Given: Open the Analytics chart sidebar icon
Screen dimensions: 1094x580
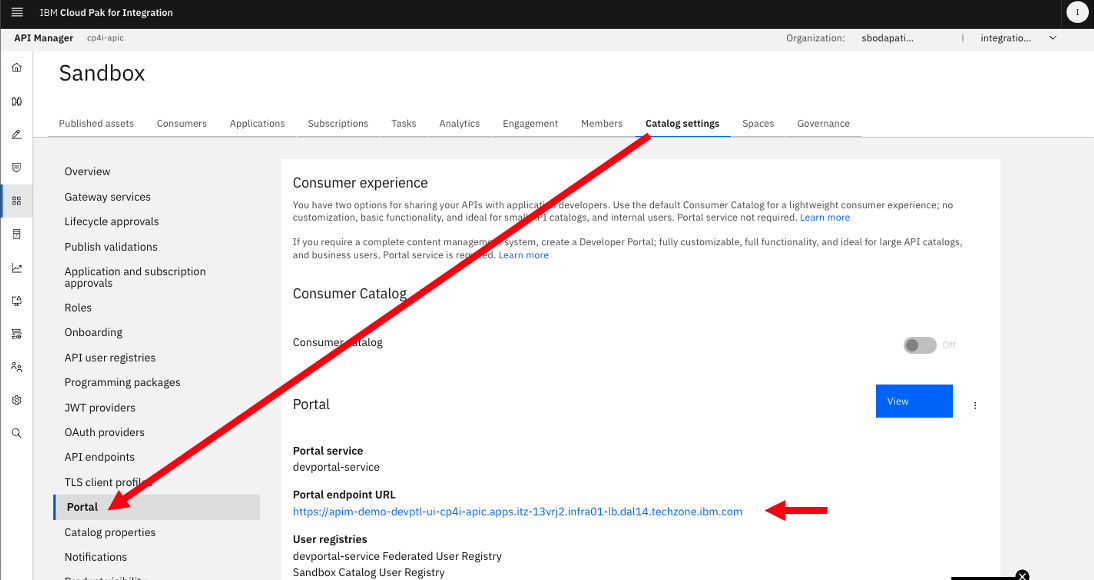Looking at the screenshot, I should click(x=17, y=267).
